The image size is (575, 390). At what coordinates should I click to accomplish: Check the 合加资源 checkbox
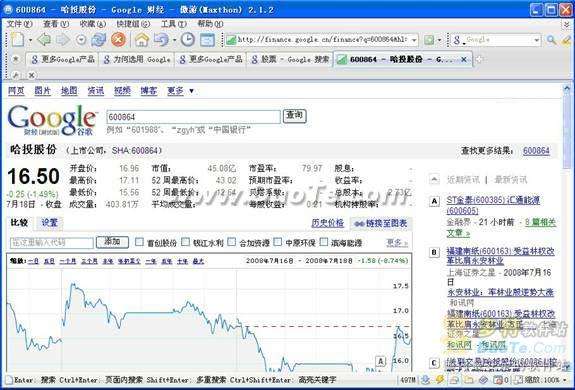(231, 242)
